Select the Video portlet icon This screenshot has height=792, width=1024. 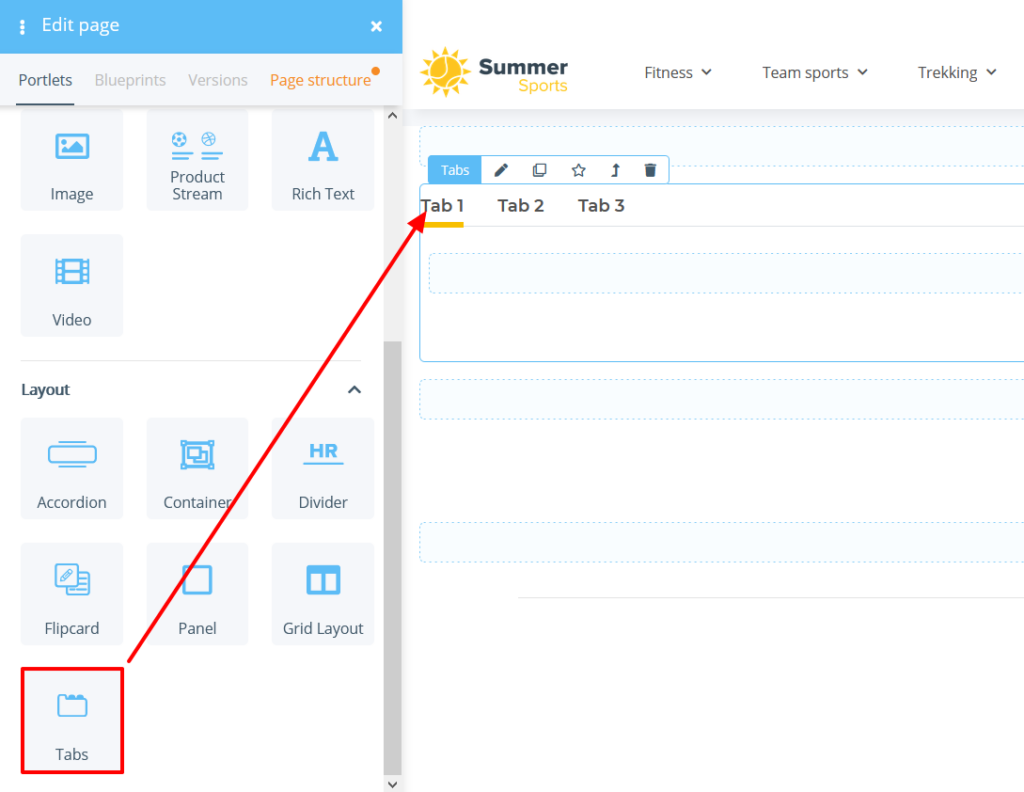coord(71,285)
